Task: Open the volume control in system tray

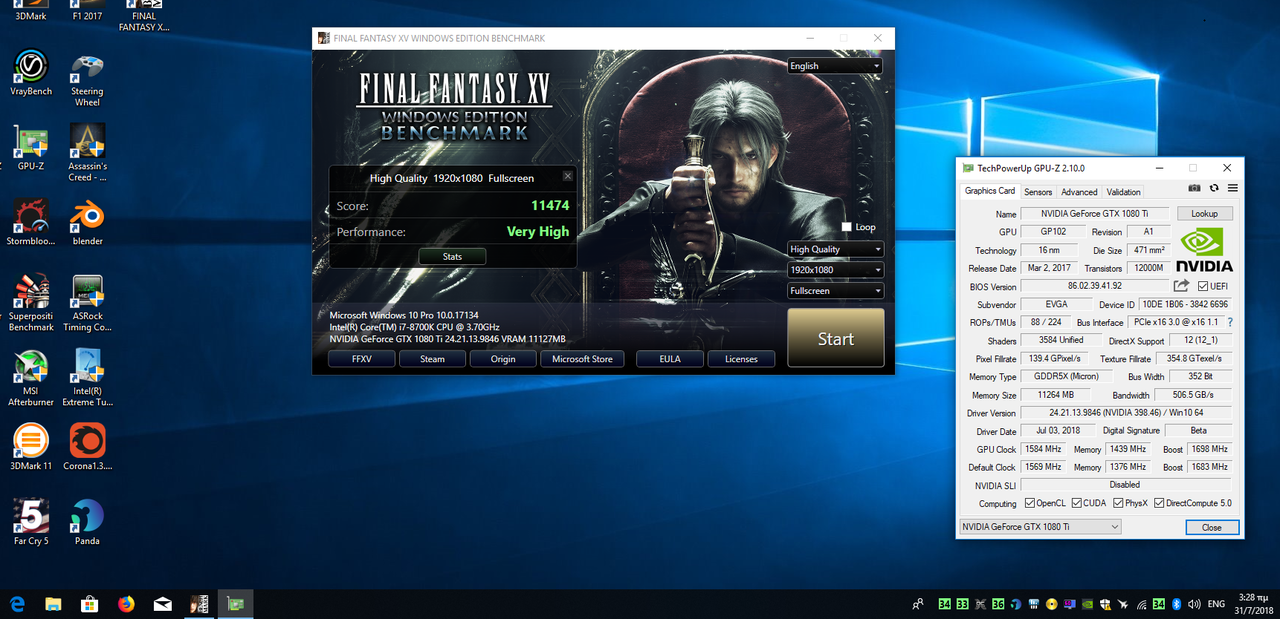Action: point(1195,604)
